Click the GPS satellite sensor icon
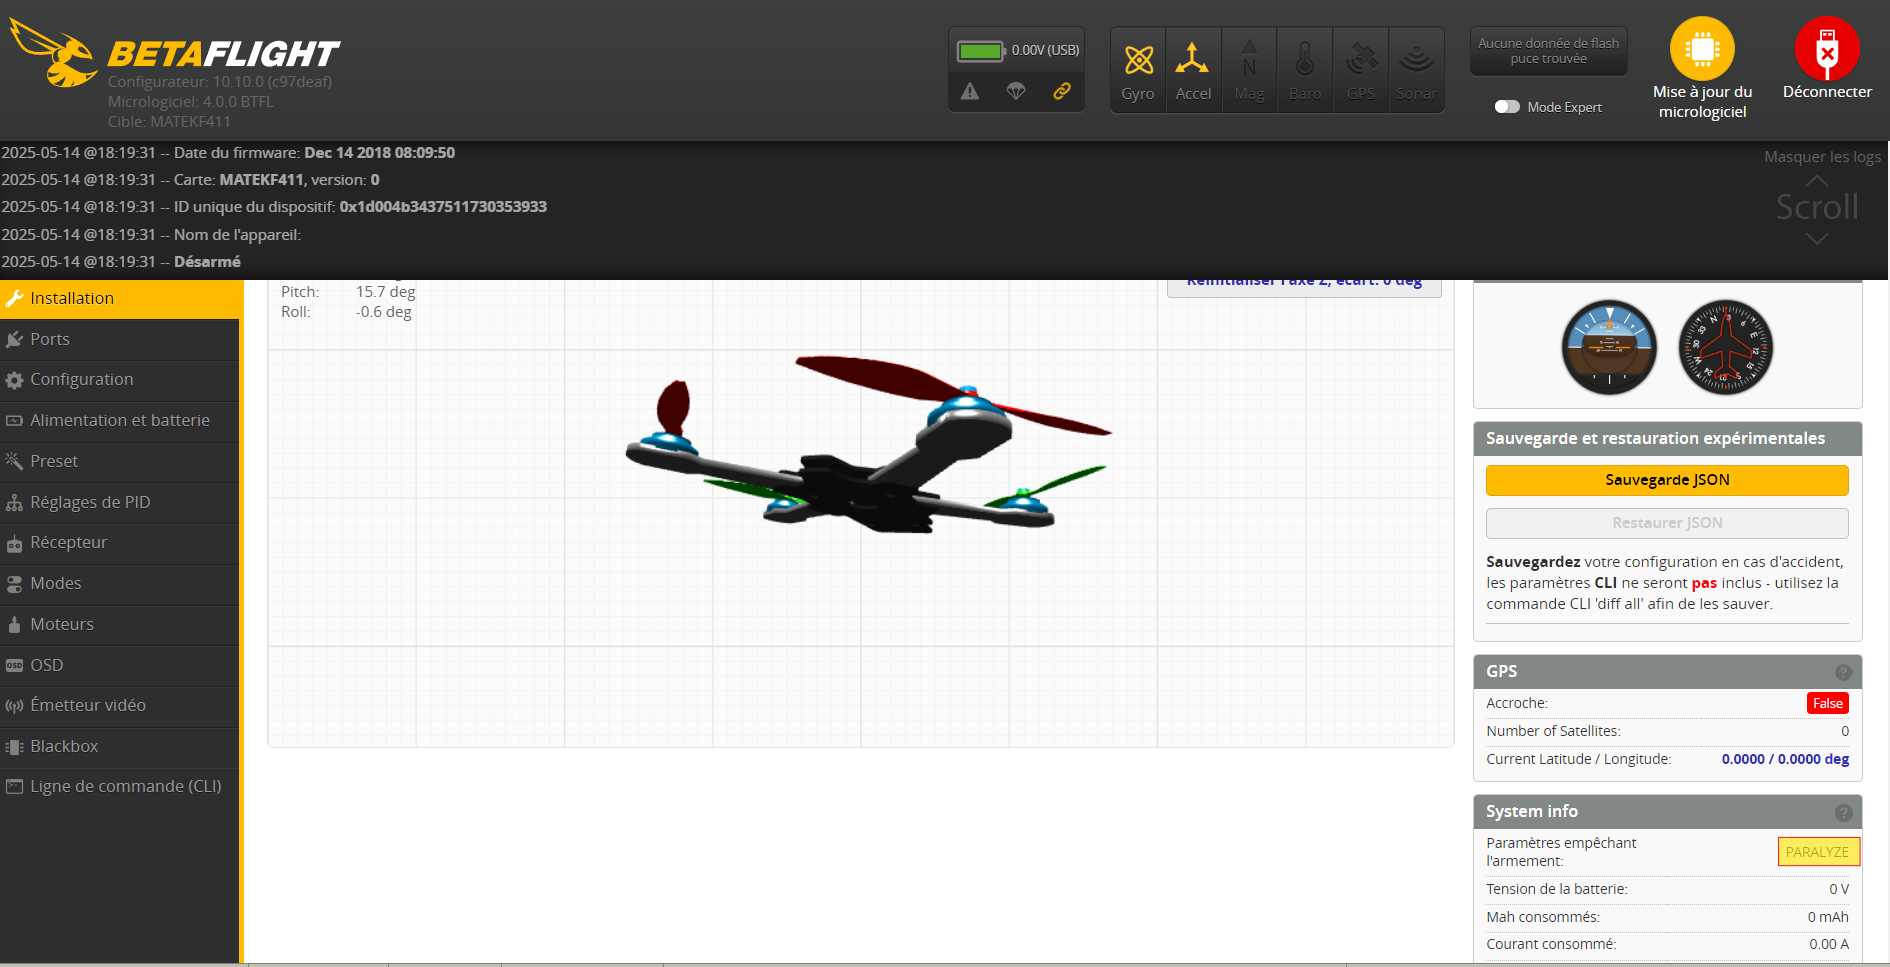The image size is (1890, 967). click(x=1361, y=61)
